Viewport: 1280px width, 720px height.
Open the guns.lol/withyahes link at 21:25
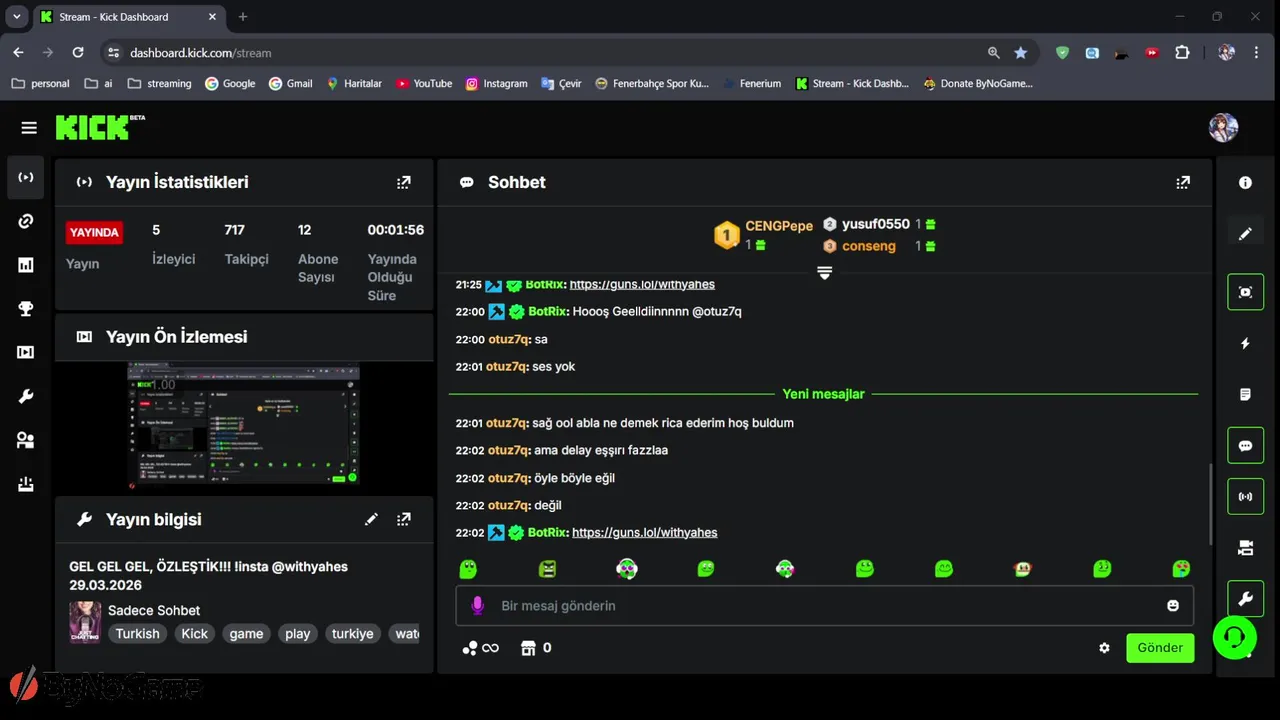click(x=642, y=285)
